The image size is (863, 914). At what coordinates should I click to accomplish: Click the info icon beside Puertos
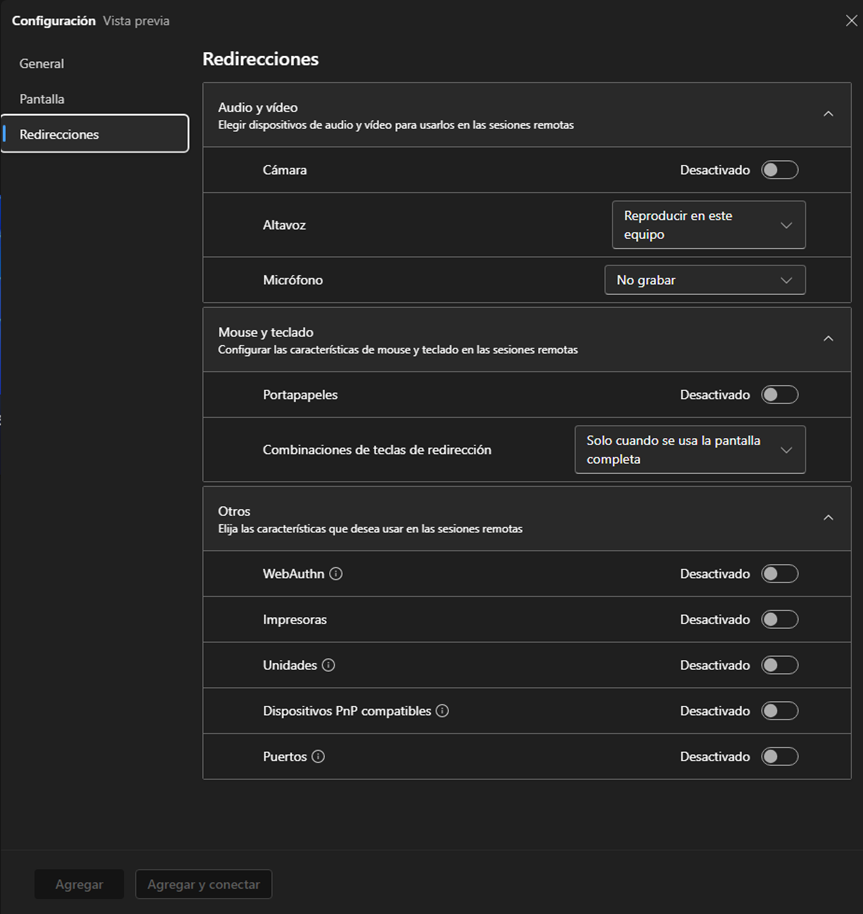318,757
